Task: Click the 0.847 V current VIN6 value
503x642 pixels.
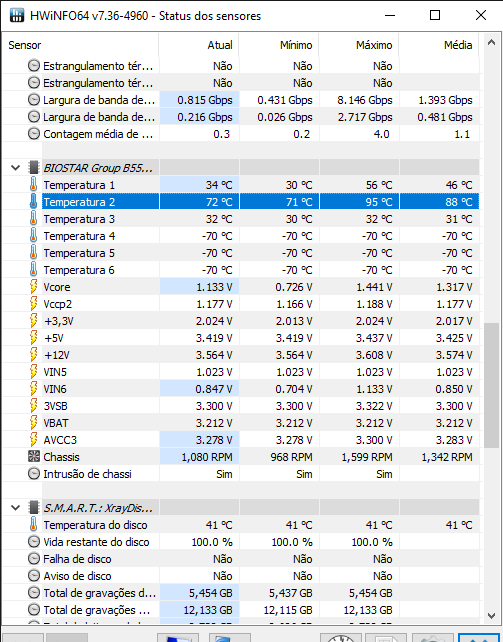Action: tap(214, 389)
